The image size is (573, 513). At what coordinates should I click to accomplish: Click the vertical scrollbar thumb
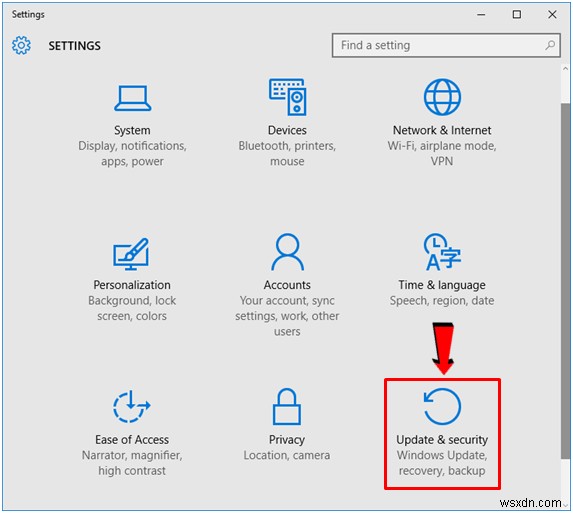pyautogui.click(x=566, y=281)
